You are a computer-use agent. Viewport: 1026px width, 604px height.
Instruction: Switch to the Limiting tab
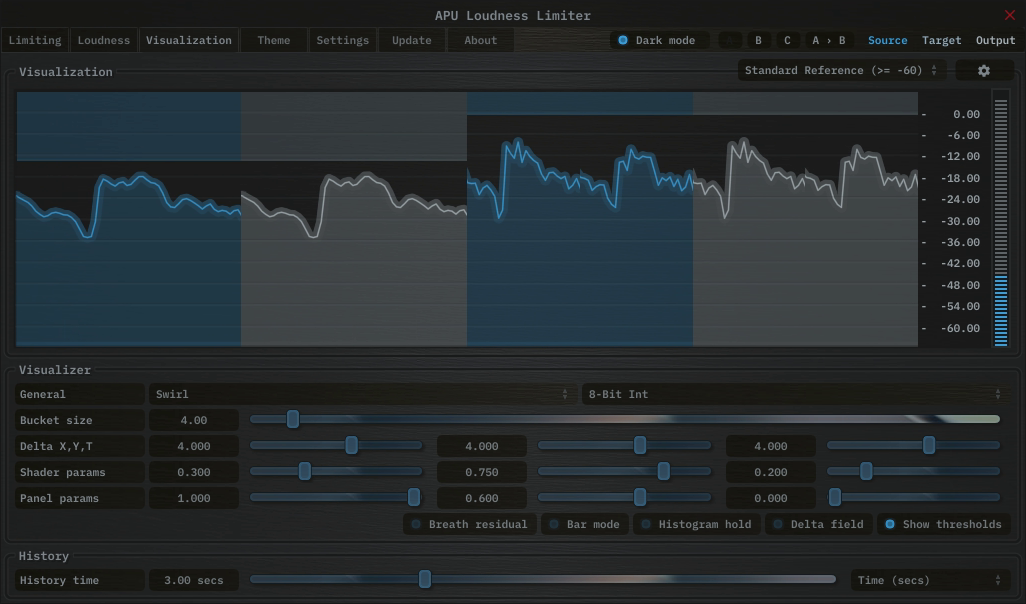[x=35, y=41]
